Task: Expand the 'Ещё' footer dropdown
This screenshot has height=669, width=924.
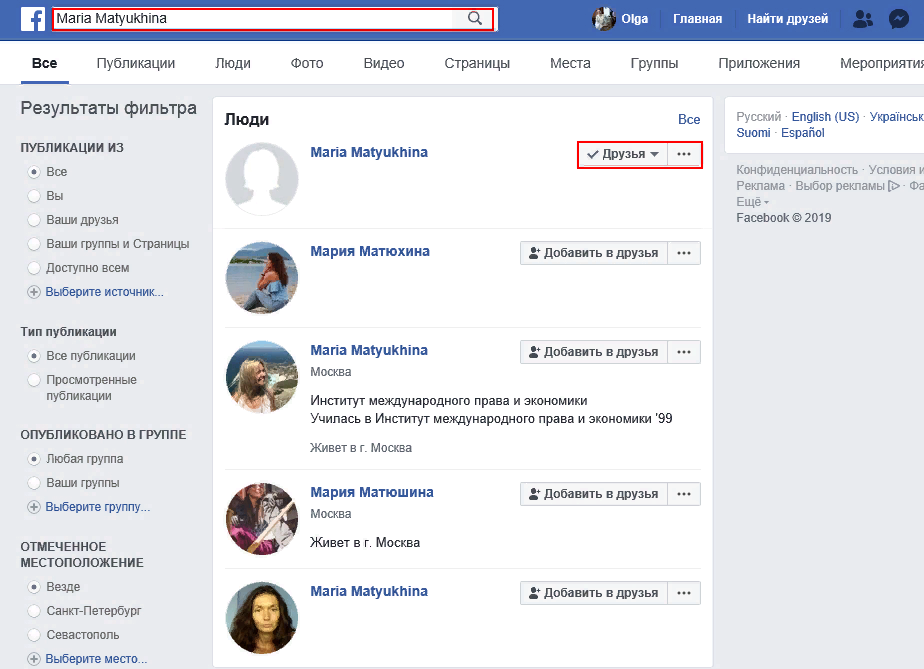Action: coord(753,202)
